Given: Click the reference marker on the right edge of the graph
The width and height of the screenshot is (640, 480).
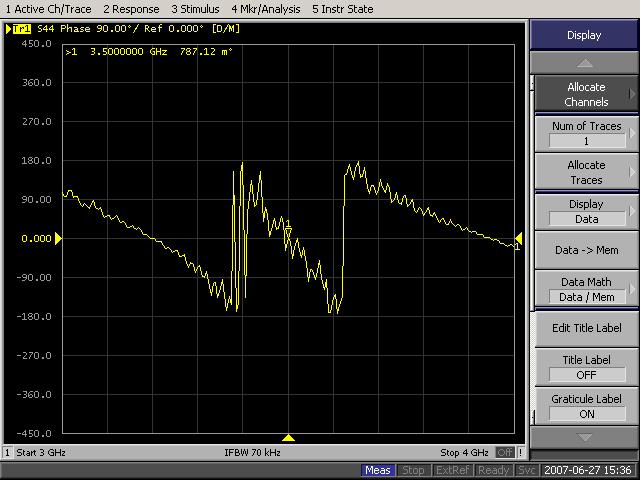Looking at the screenshot, I should [518, 238].
